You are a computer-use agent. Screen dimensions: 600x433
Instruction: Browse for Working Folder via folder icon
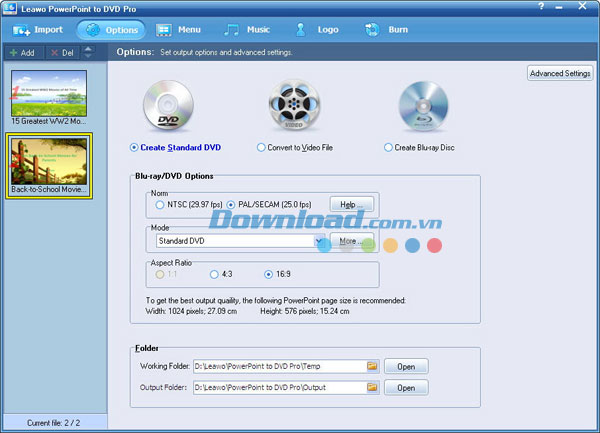click(372, 366)
